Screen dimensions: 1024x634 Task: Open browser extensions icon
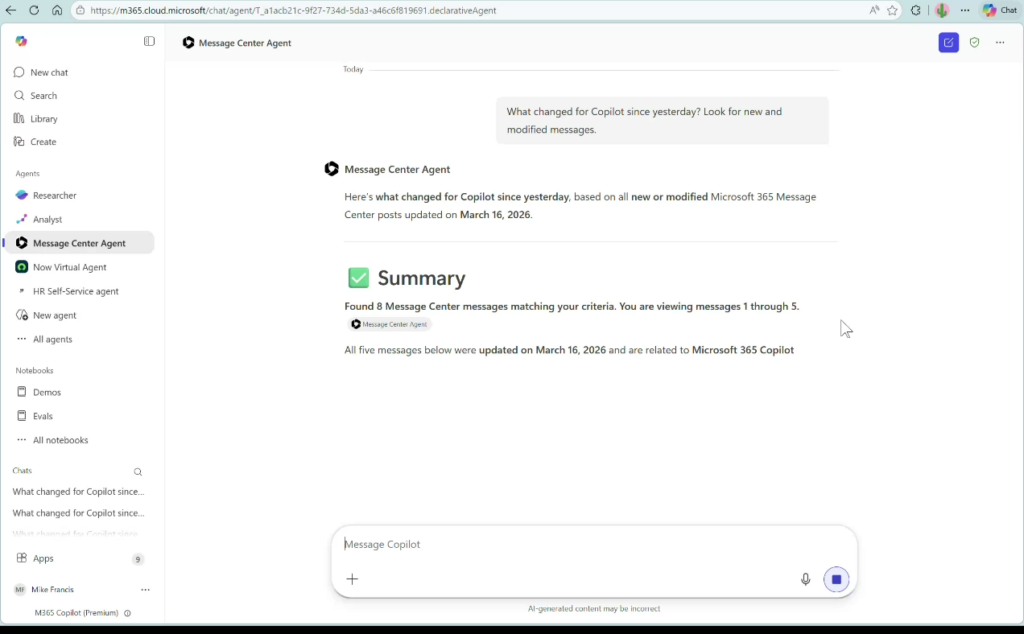pos(916,10)
